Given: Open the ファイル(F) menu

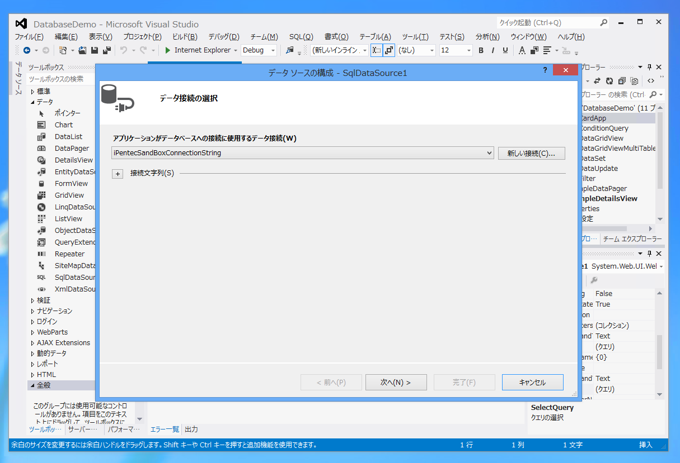Looking at the screenshot, I should [x=29, y=37].
